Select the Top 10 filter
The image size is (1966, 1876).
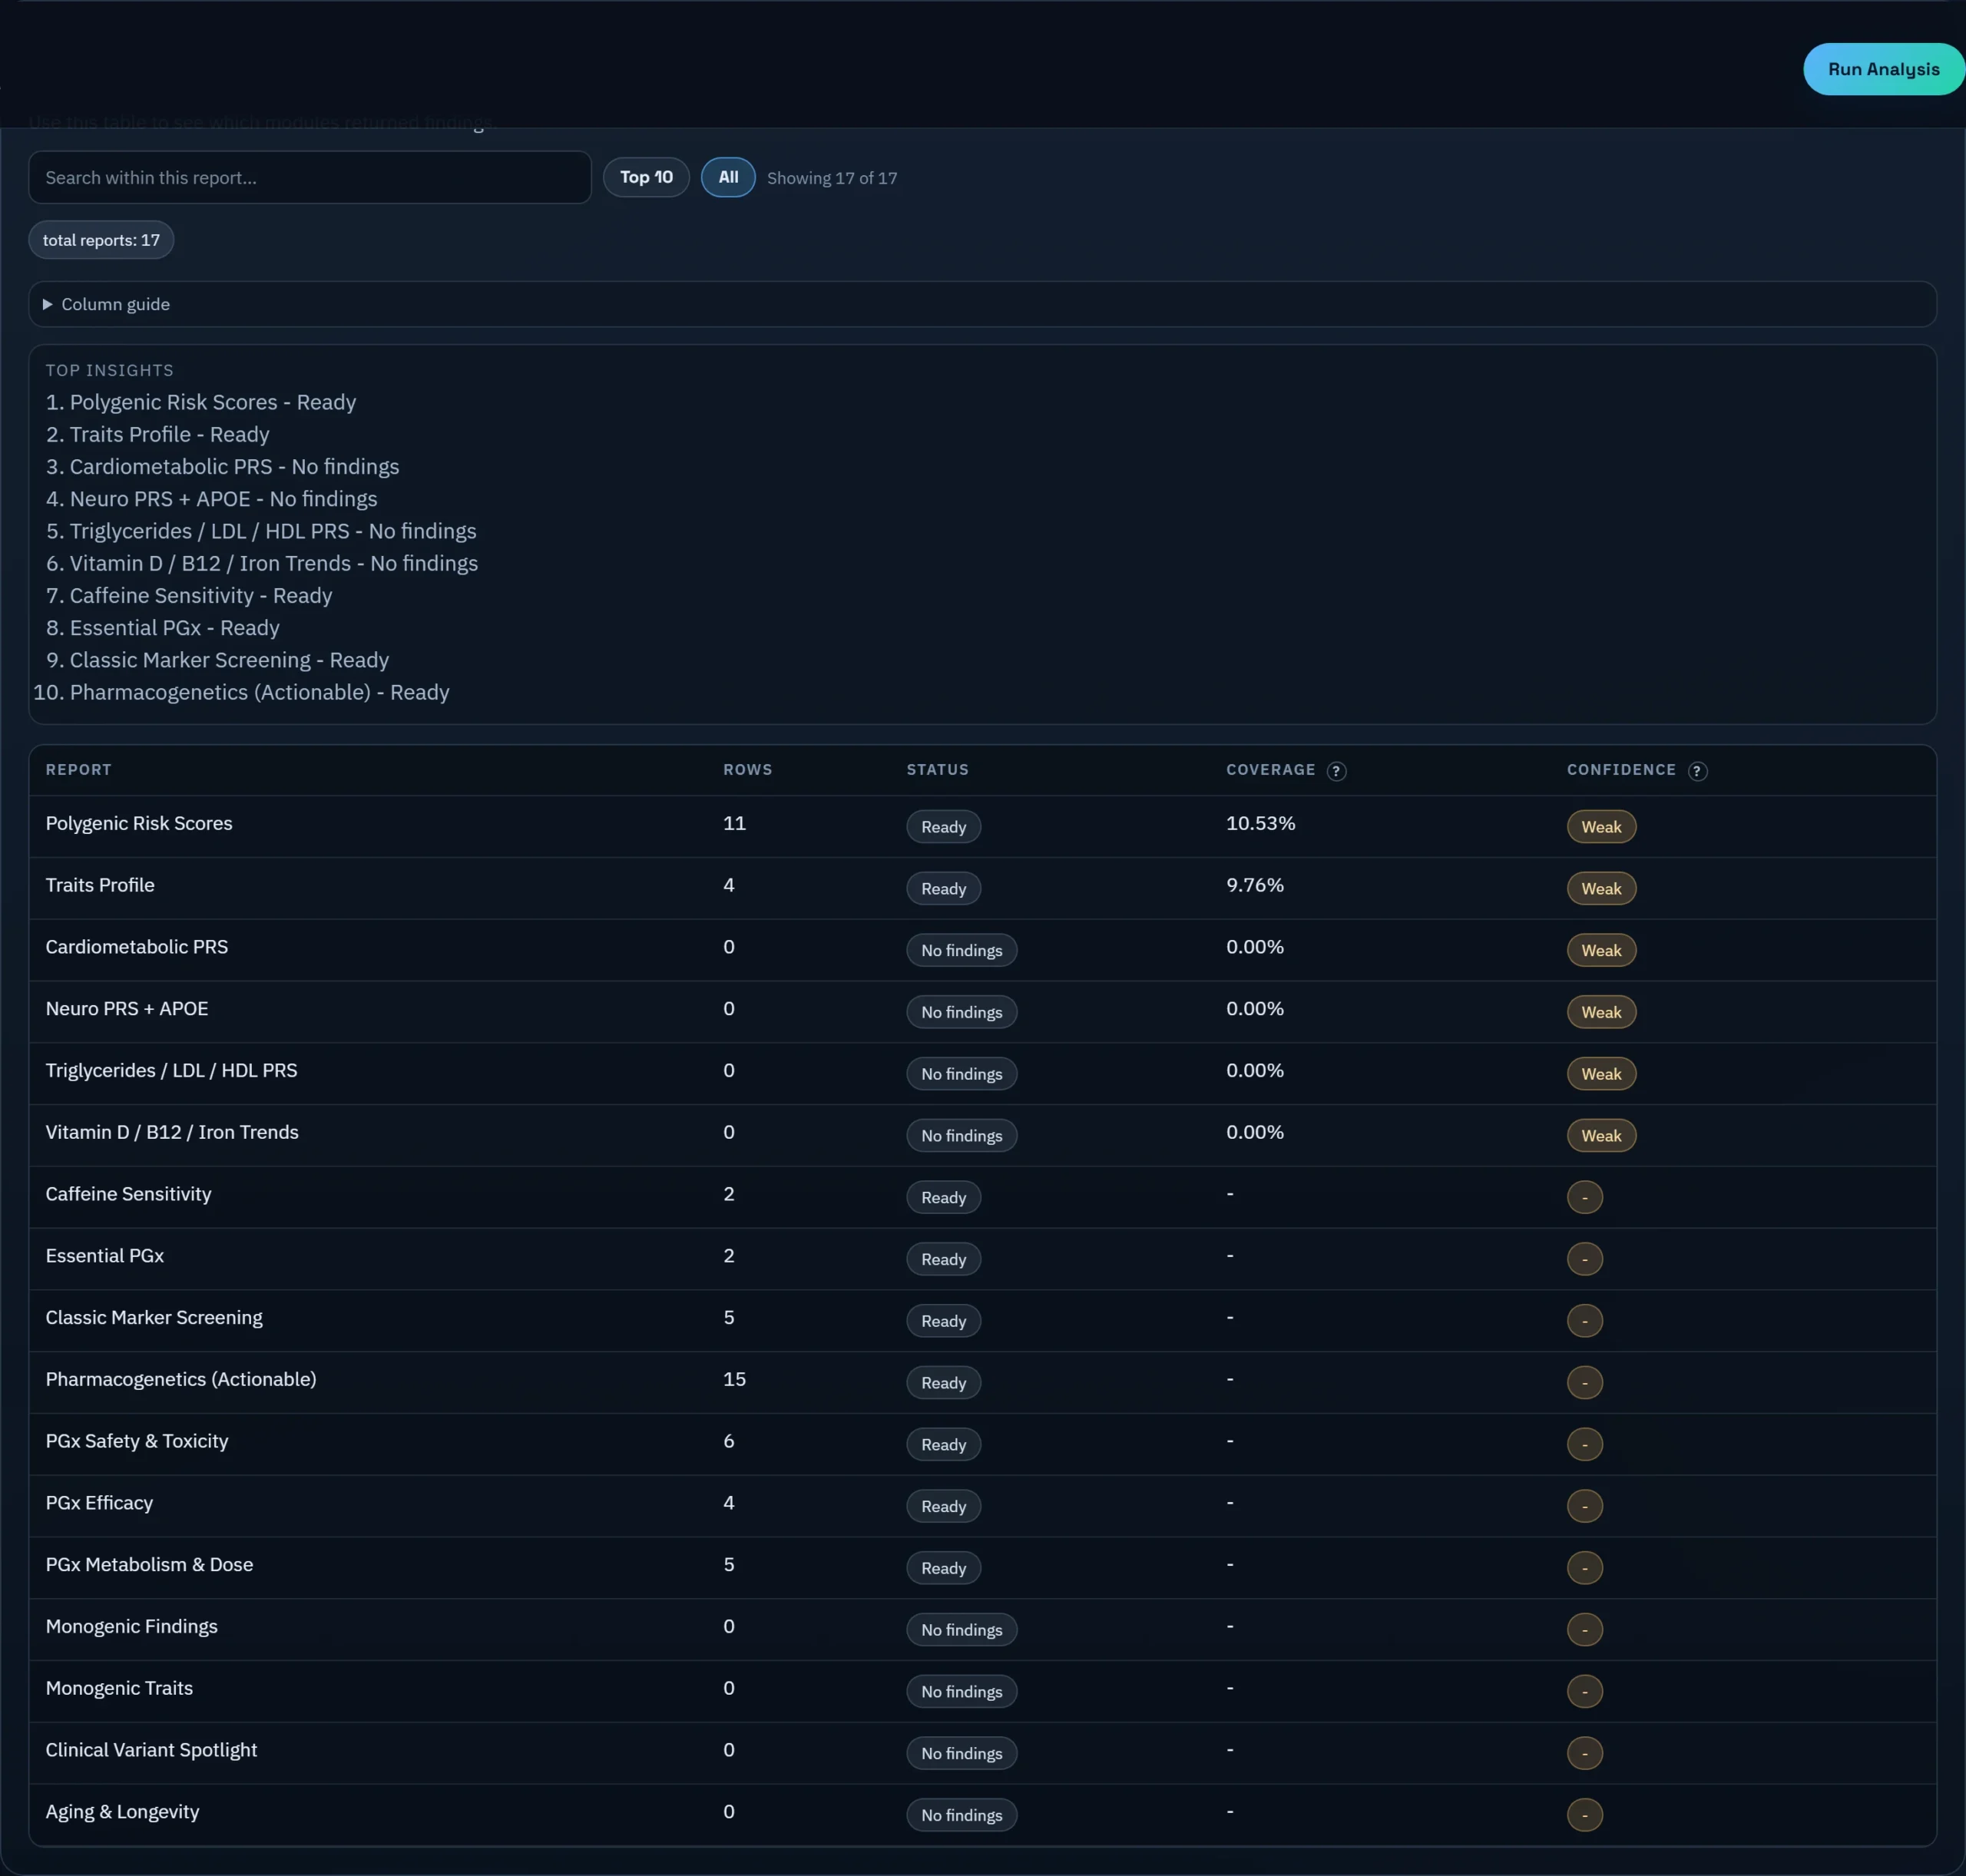point(646,177)
